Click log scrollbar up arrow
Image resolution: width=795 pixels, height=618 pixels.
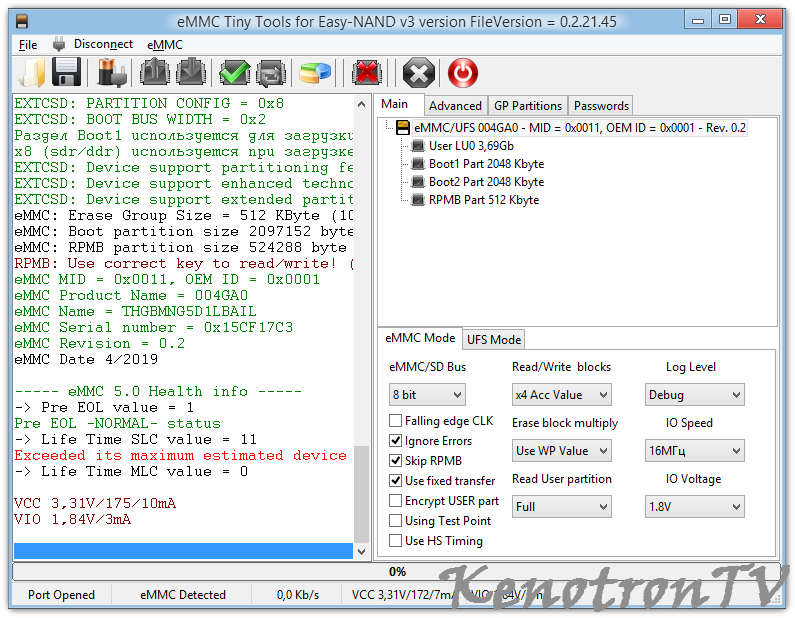point(361,104)
